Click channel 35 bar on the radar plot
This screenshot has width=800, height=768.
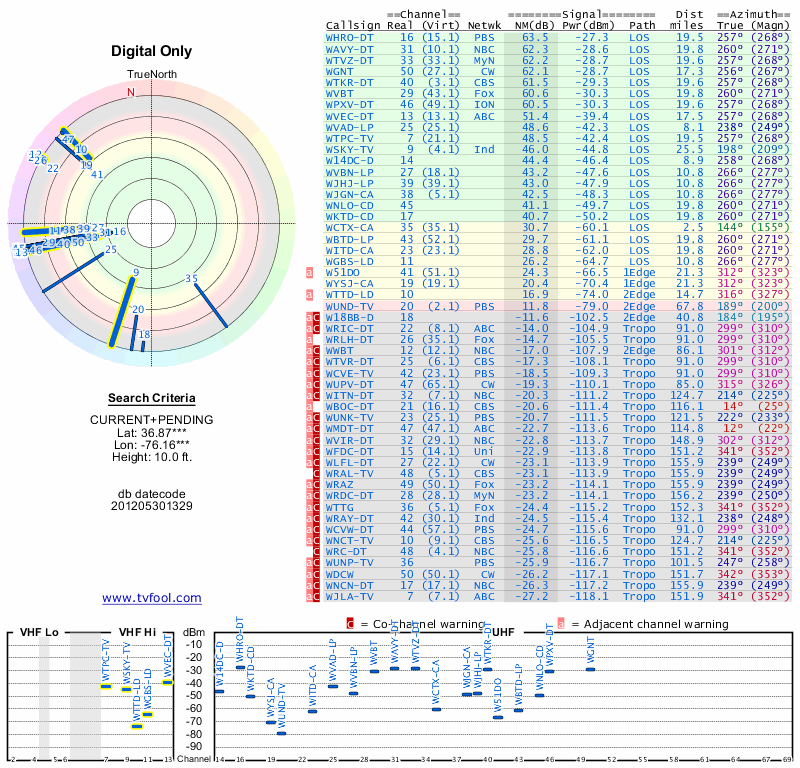coord(211,305)
